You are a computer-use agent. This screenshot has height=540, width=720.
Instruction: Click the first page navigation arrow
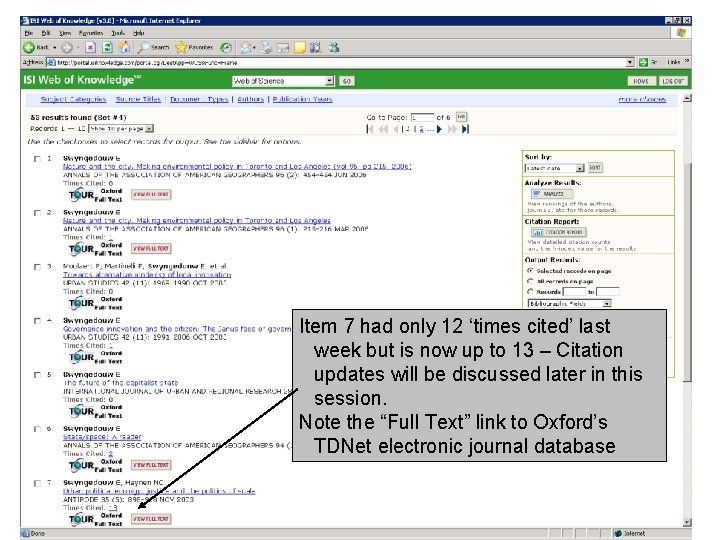coord(370,129)
